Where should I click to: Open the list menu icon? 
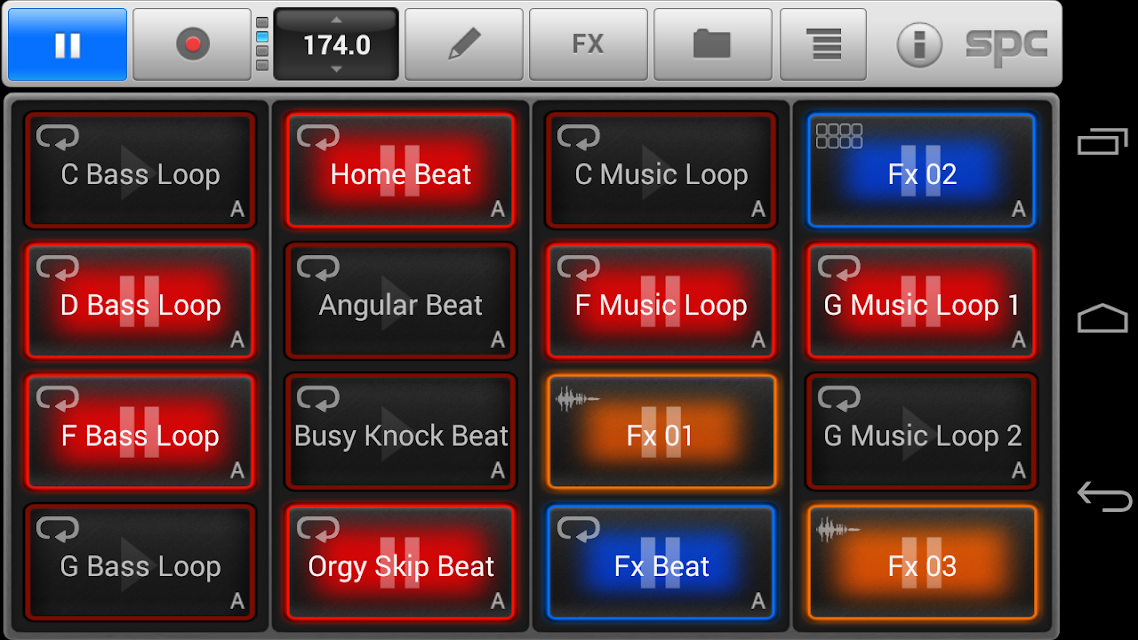pyautogui.click(x=823, y=44)
